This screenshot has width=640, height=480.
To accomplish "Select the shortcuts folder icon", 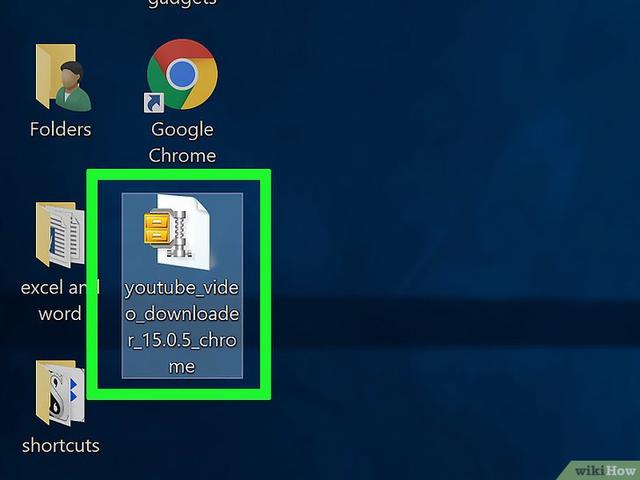I will [x=60, y=394].
